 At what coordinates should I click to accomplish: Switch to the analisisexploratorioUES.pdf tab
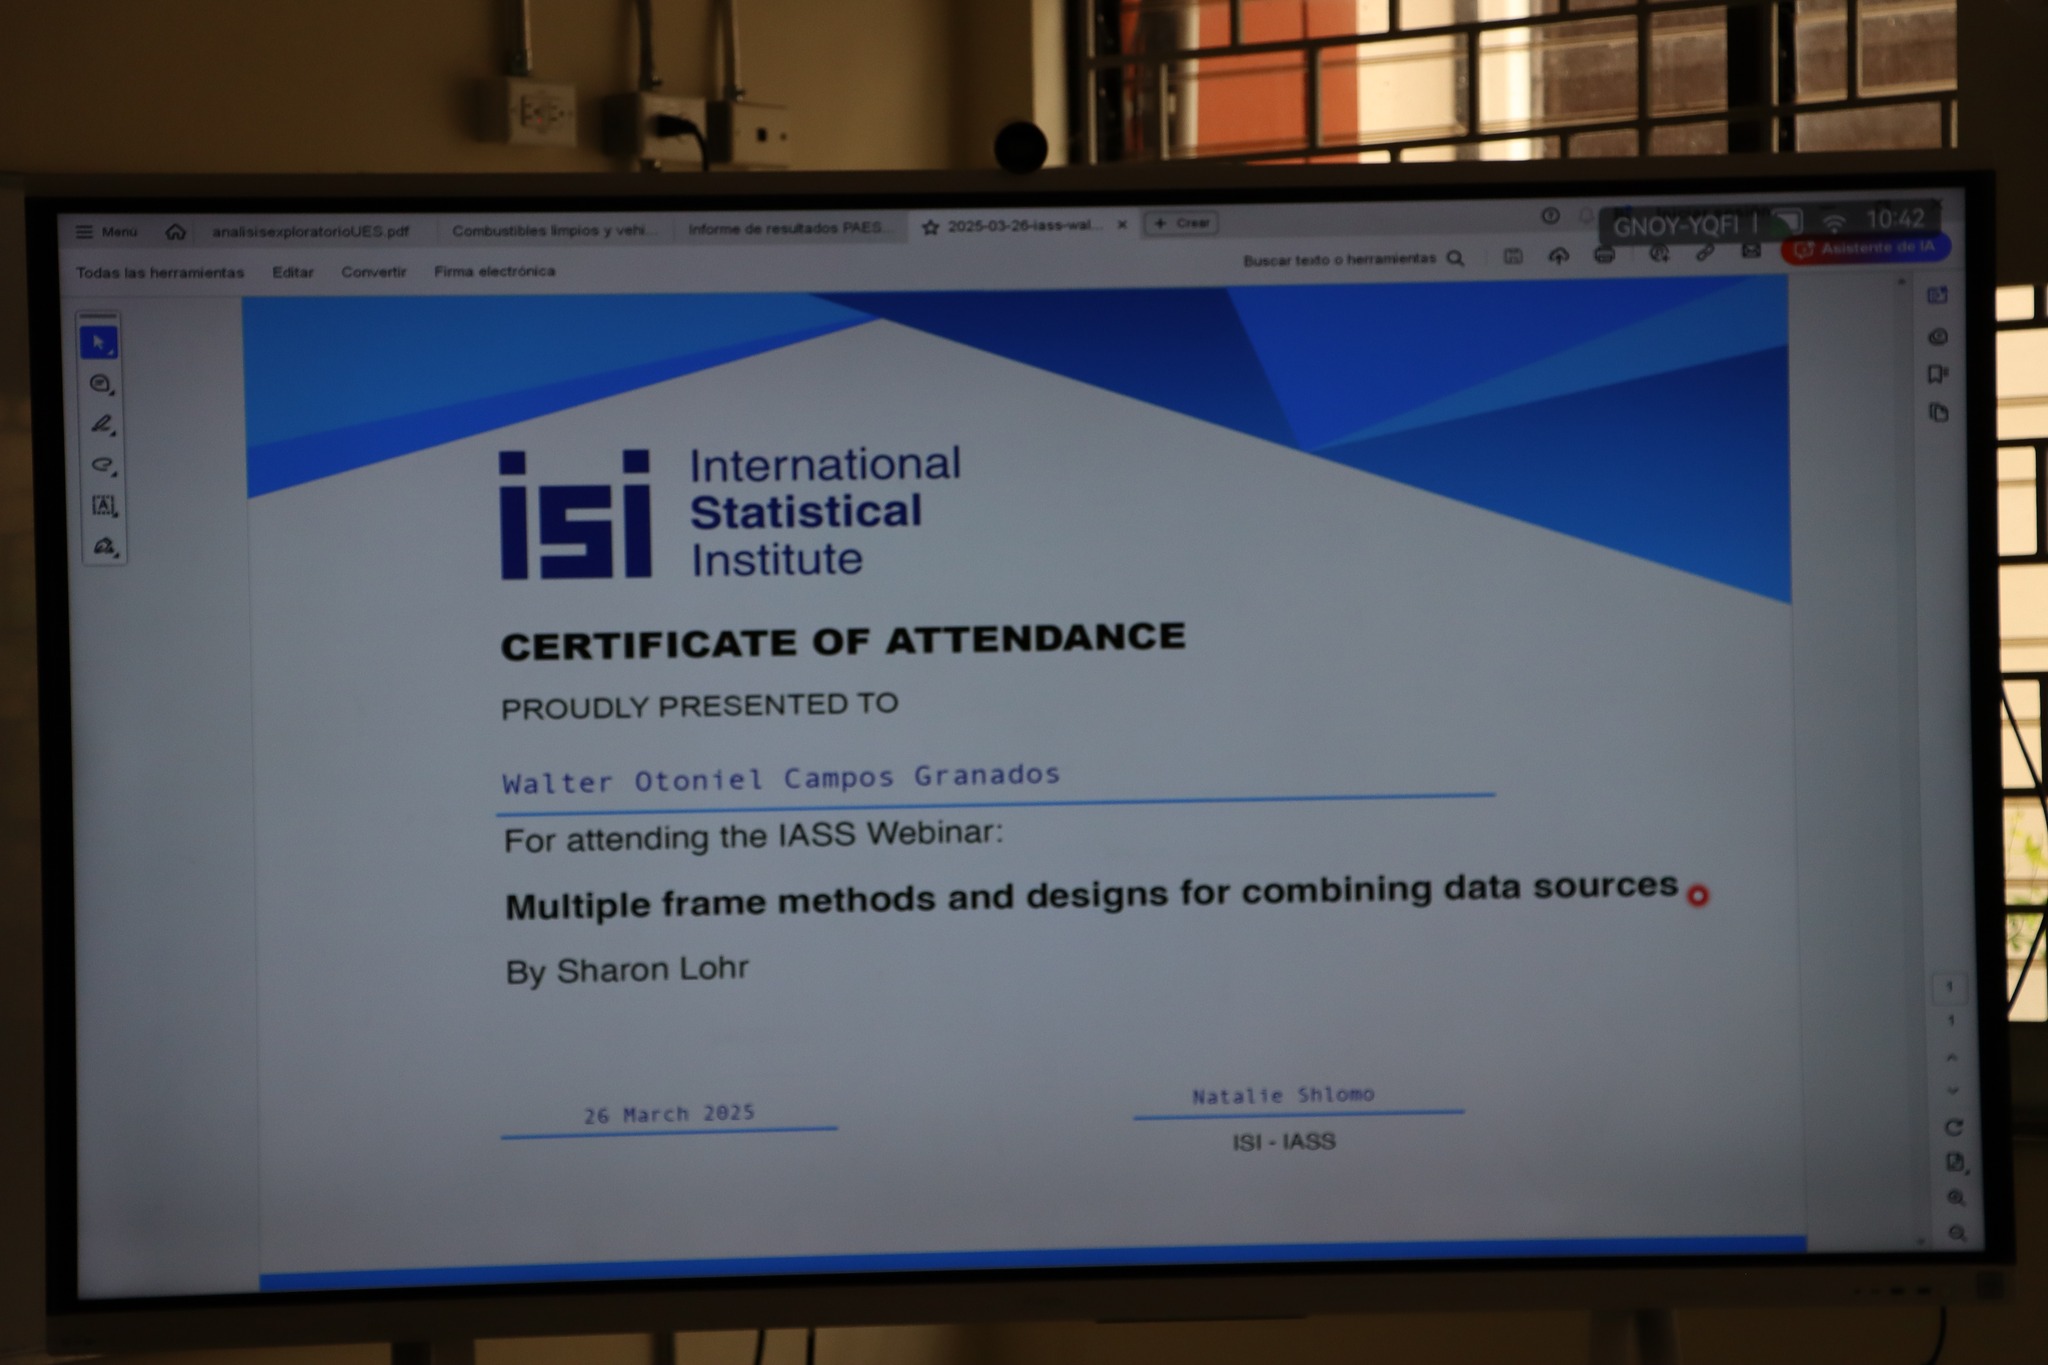(310, 232)
